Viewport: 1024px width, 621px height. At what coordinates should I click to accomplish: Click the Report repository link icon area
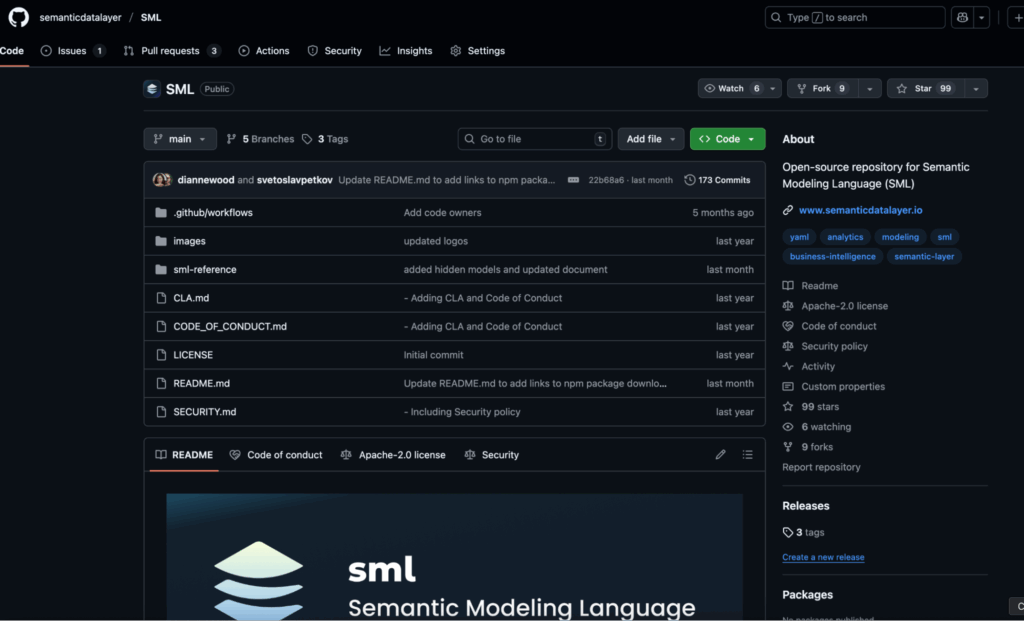[820, 467]
